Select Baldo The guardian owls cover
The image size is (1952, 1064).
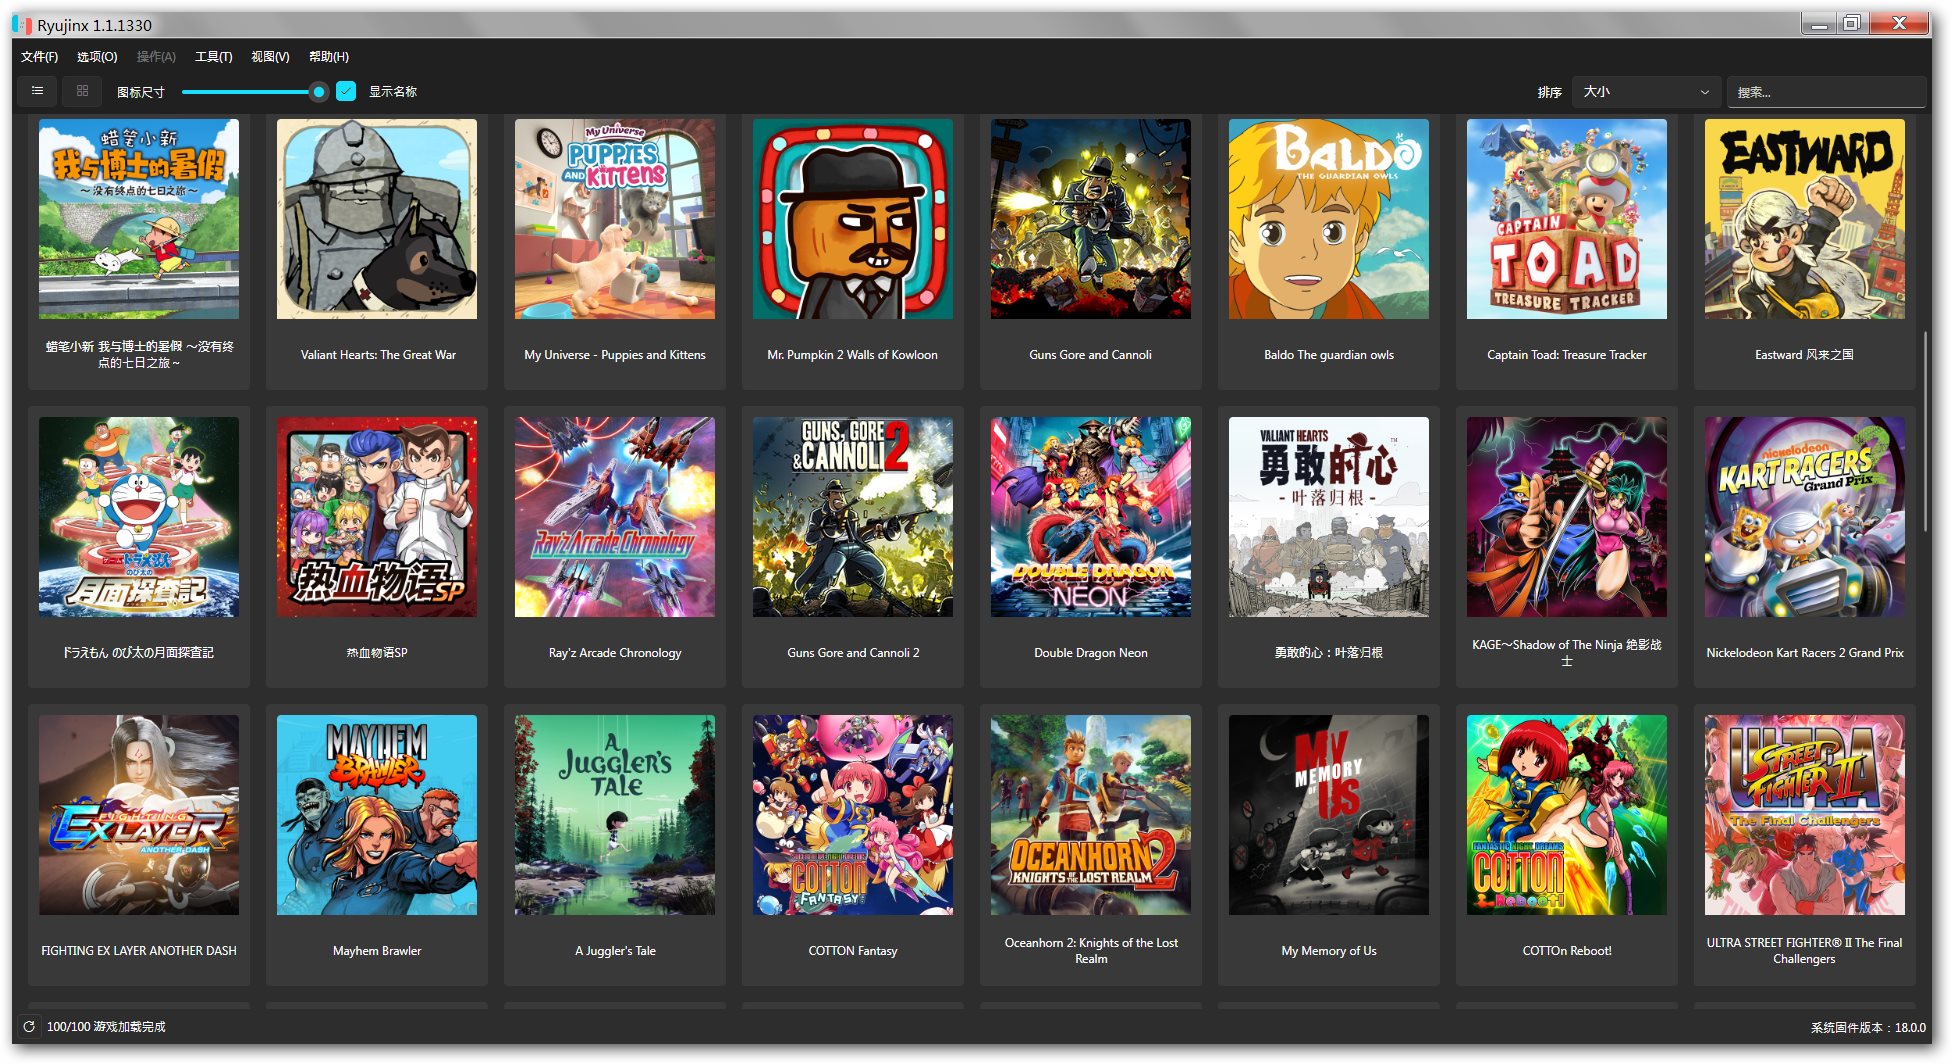1329,219
